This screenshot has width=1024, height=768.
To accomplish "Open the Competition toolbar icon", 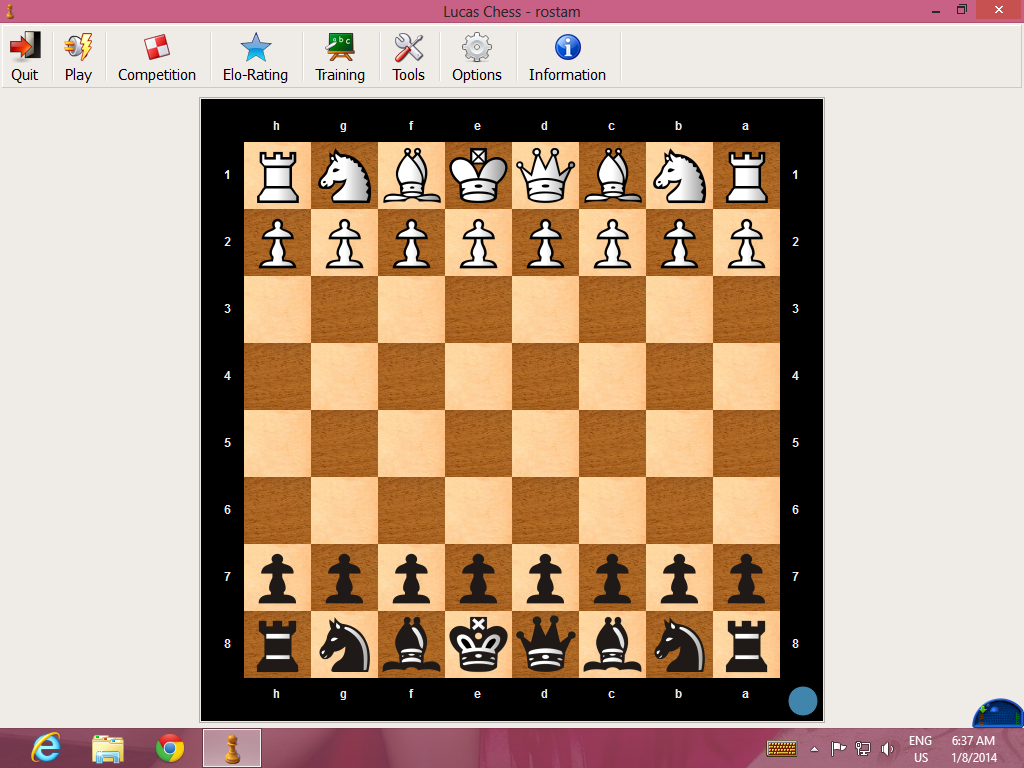I will tap(157, 47).
